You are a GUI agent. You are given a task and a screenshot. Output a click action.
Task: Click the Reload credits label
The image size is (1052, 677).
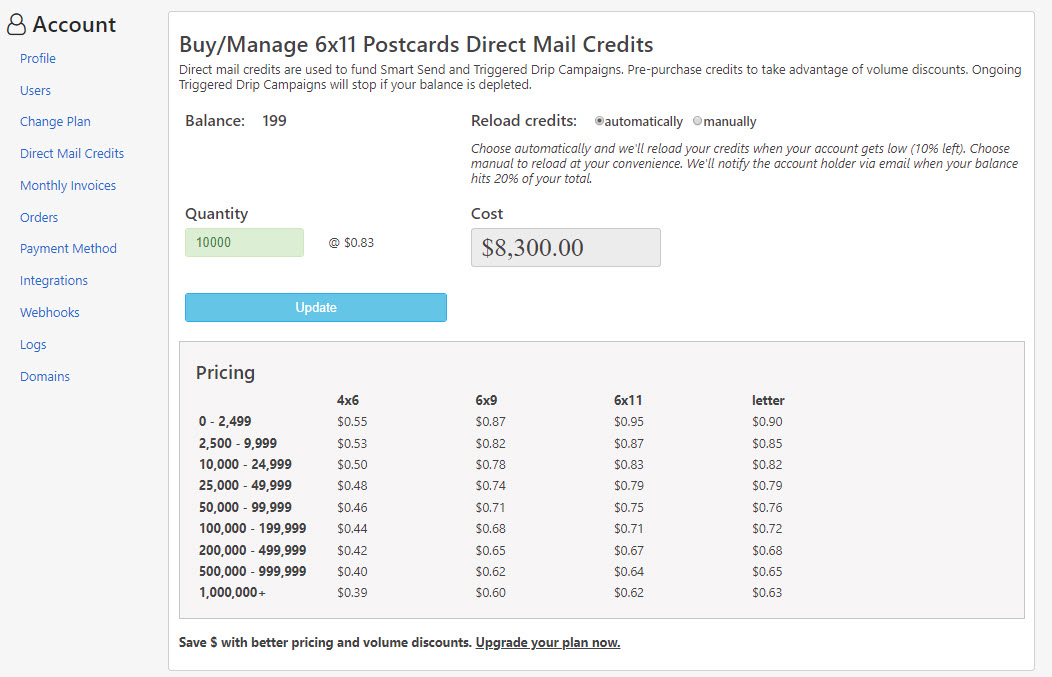tap(524, 121)
